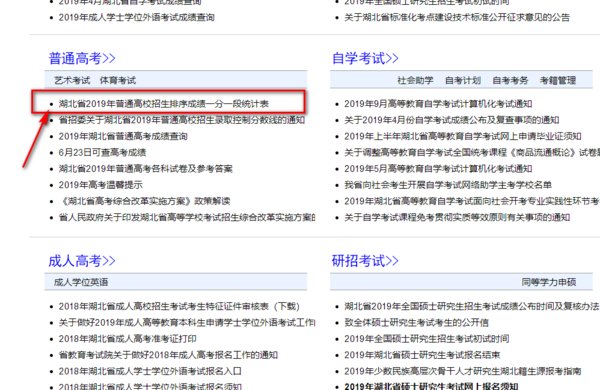
Task: Open 2018年湖北省成人高校招生考试考生特征证件审核表（下载）
Action: 179,307
